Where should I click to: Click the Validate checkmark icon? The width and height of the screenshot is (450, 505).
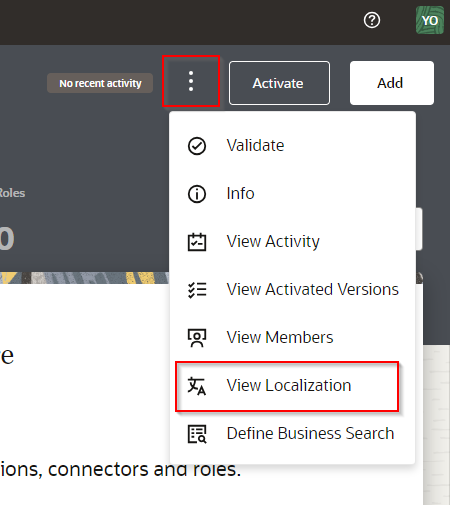click(x=197, y=146)
